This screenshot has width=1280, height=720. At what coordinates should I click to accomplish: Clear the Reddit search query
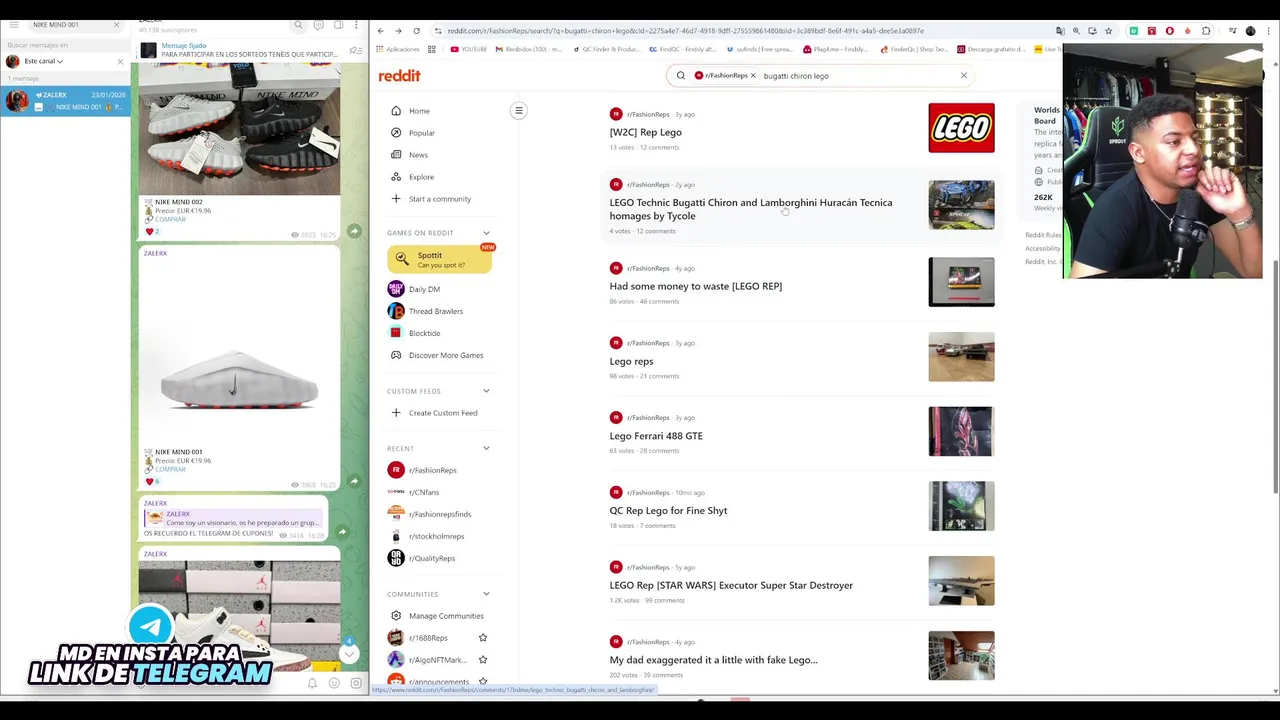964,76
